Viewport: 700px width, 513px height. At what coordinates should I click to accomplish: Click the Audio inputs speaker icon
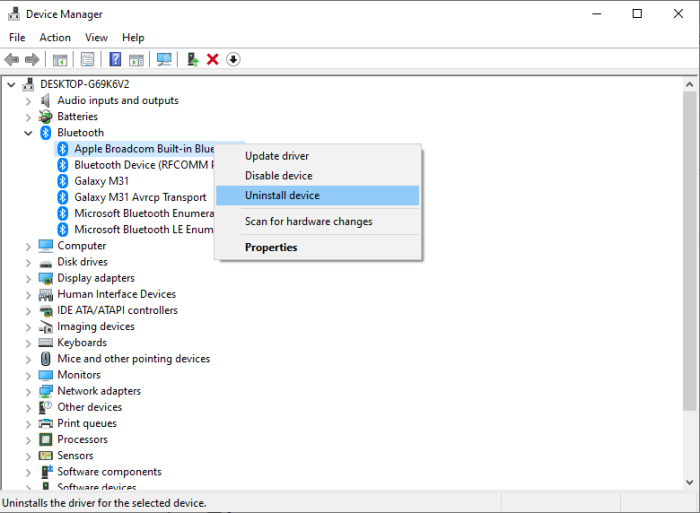coord(45,100)
